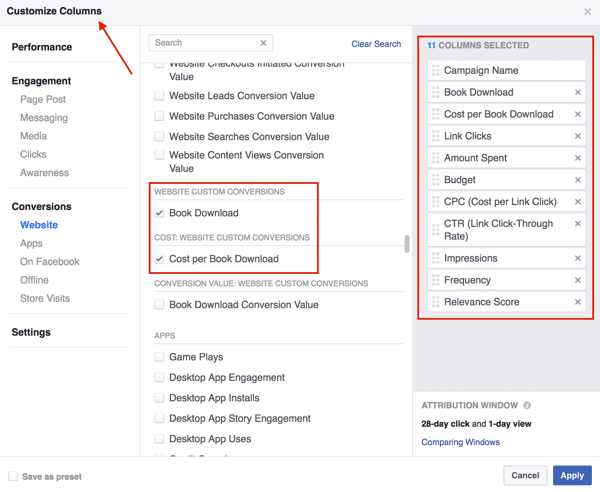
Task: Open the Comparing Windows link
Action: coord(461,442)
